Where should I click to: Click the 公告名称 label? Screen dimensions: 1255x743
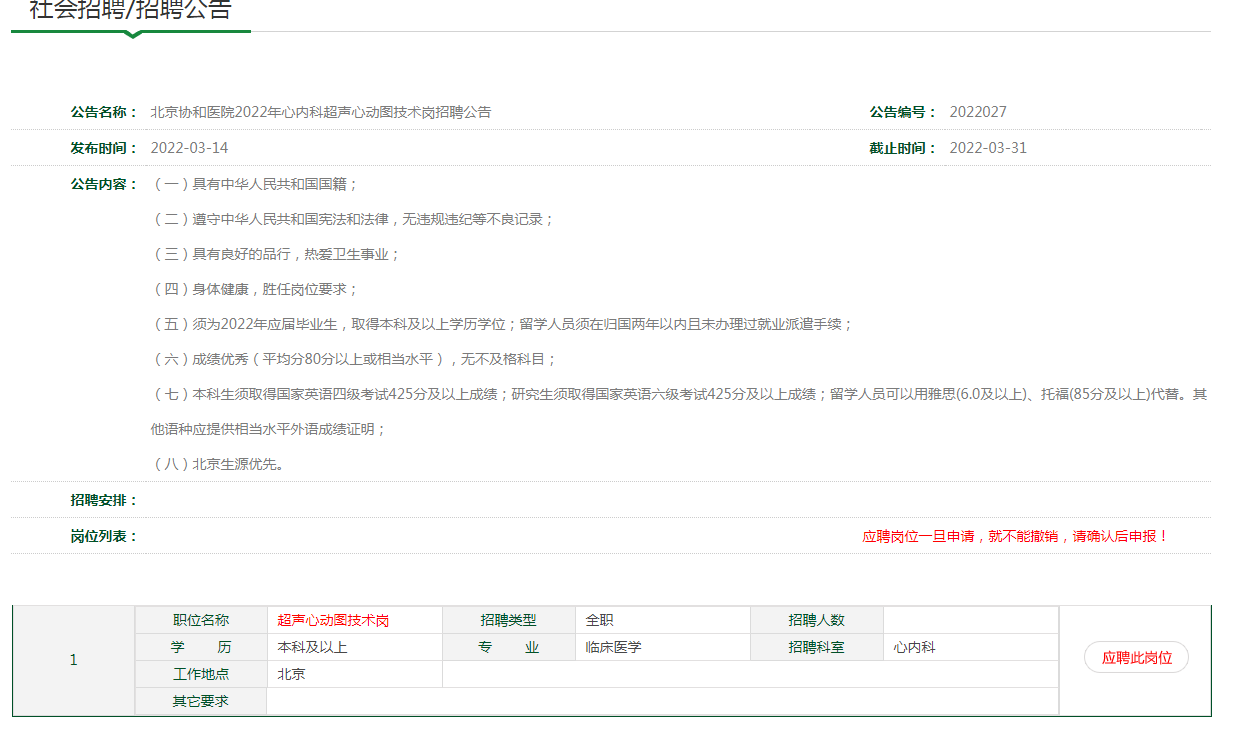[104, 112]
